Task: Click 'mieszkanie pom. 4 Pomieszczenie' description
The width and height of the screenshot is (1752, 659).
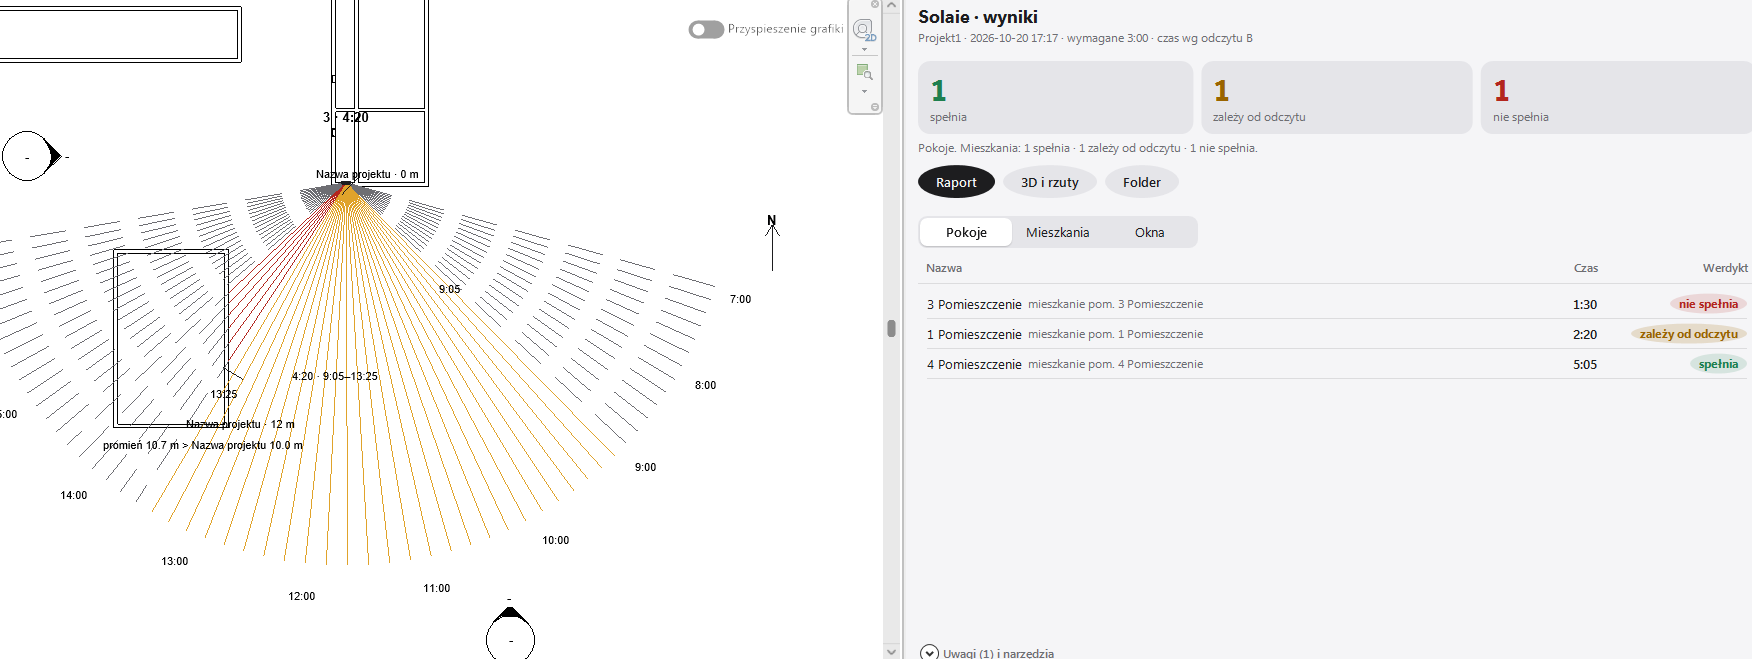Action: (1115, 364)
